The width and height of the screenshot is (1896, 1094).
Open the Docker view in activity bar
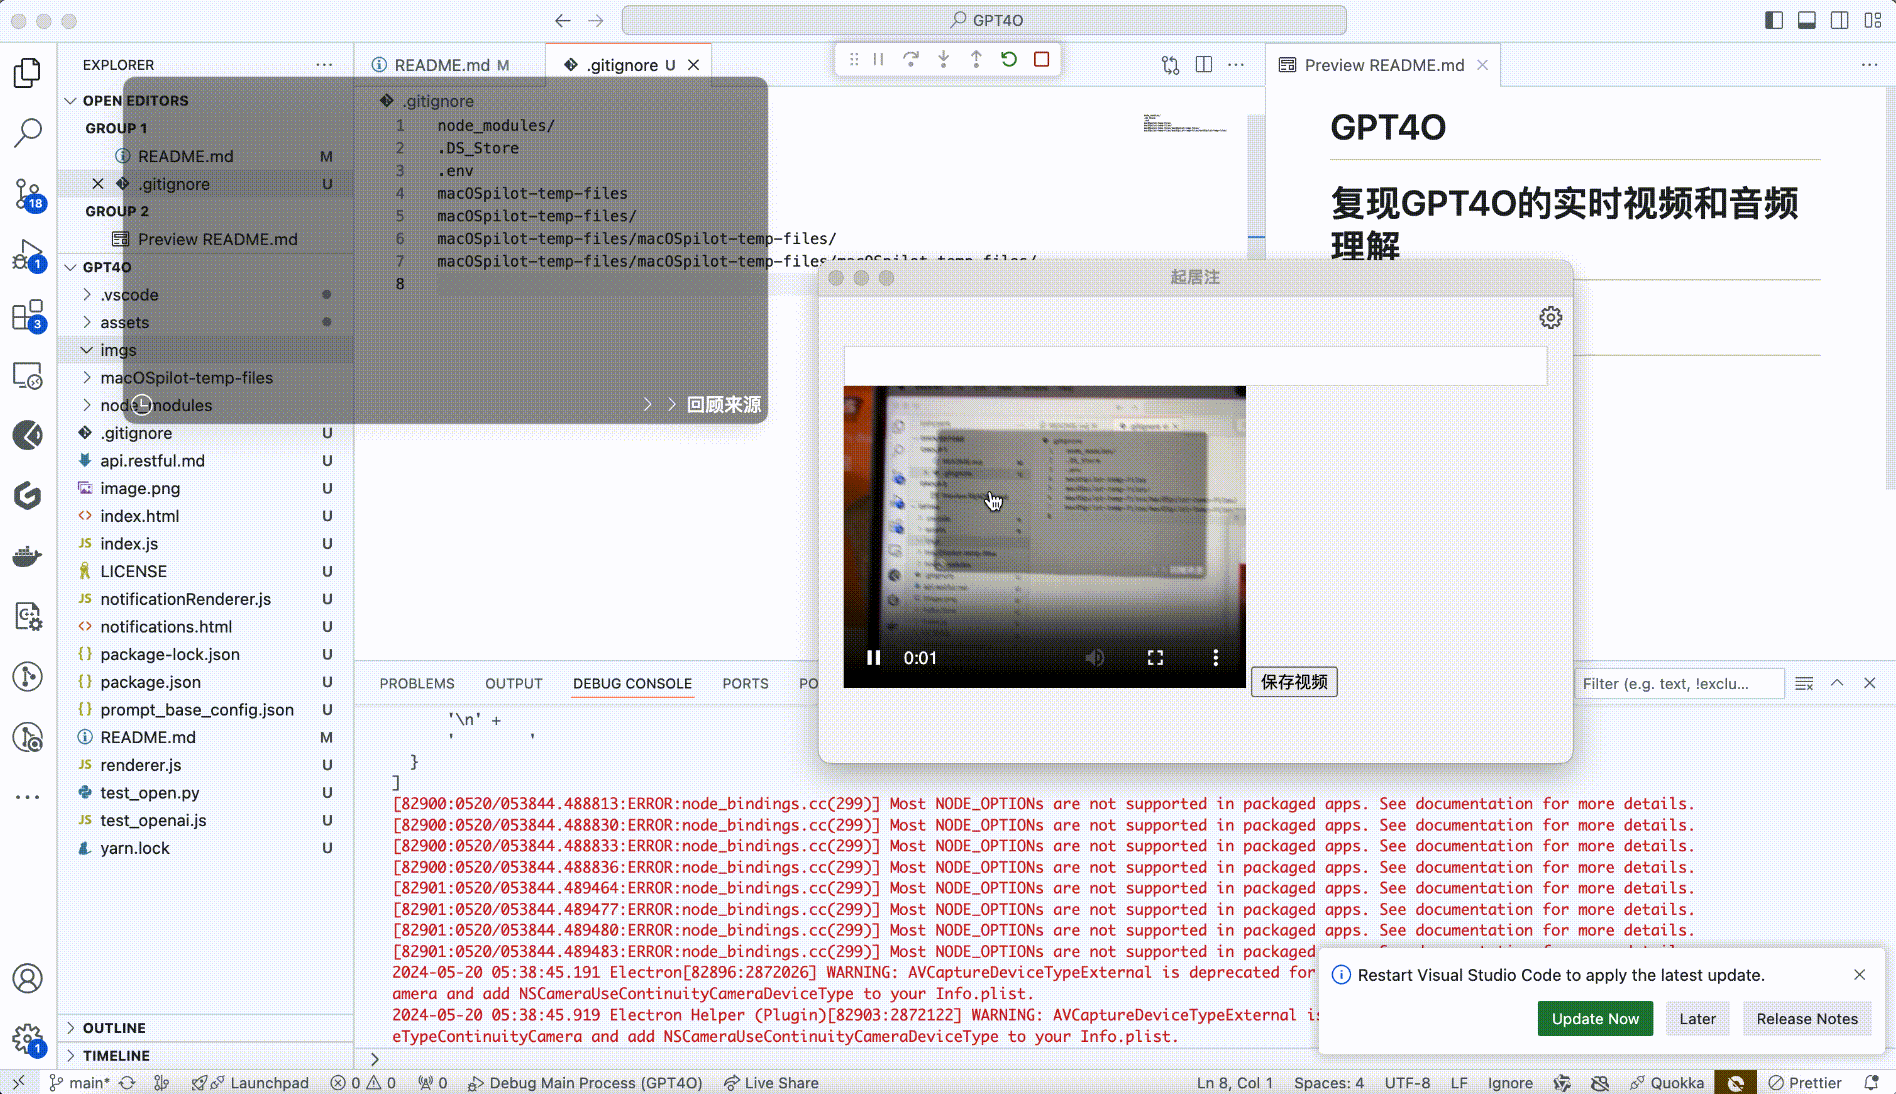(28, 556)
